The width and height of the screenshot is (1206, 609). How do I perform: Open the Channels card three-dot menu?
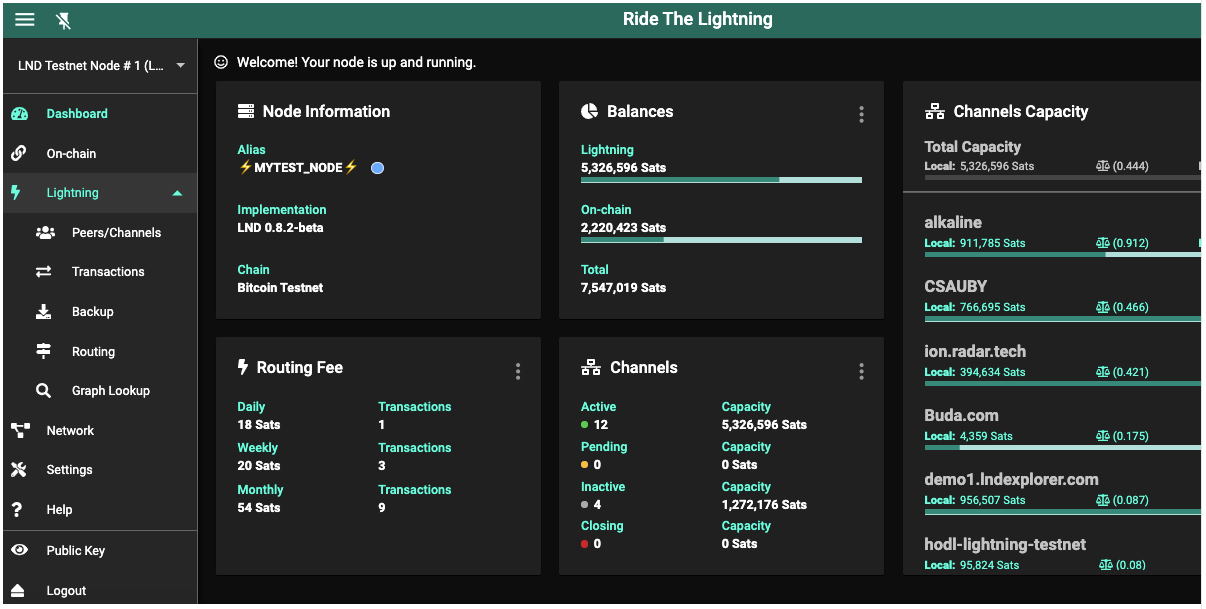(x=861, y=371)
